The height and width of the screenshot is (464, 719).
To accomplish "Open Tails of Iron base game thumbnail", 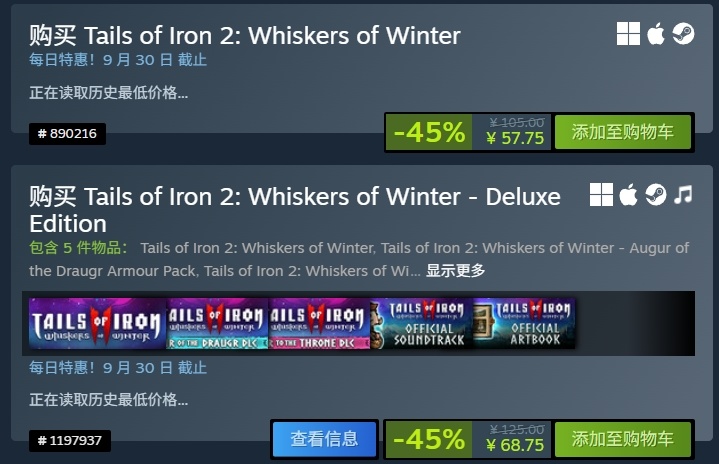I will (97, 324).
